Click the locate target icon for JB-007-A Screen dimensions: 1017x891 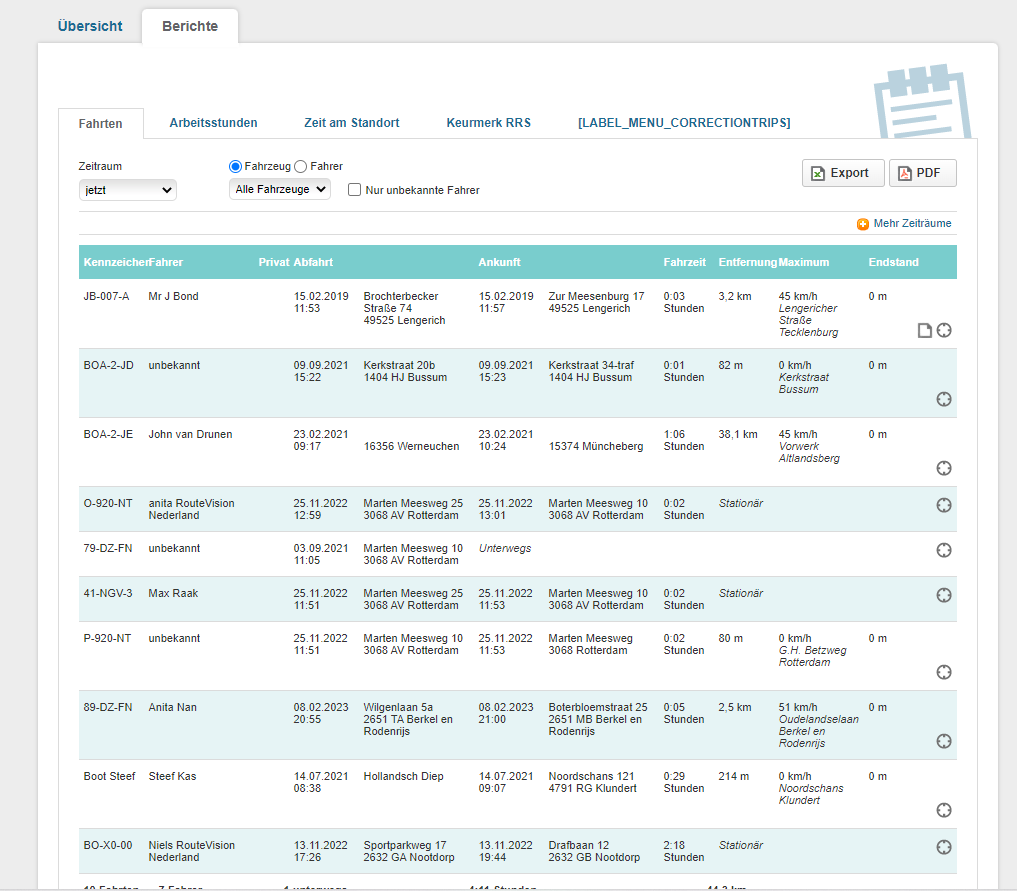point(944,331)
